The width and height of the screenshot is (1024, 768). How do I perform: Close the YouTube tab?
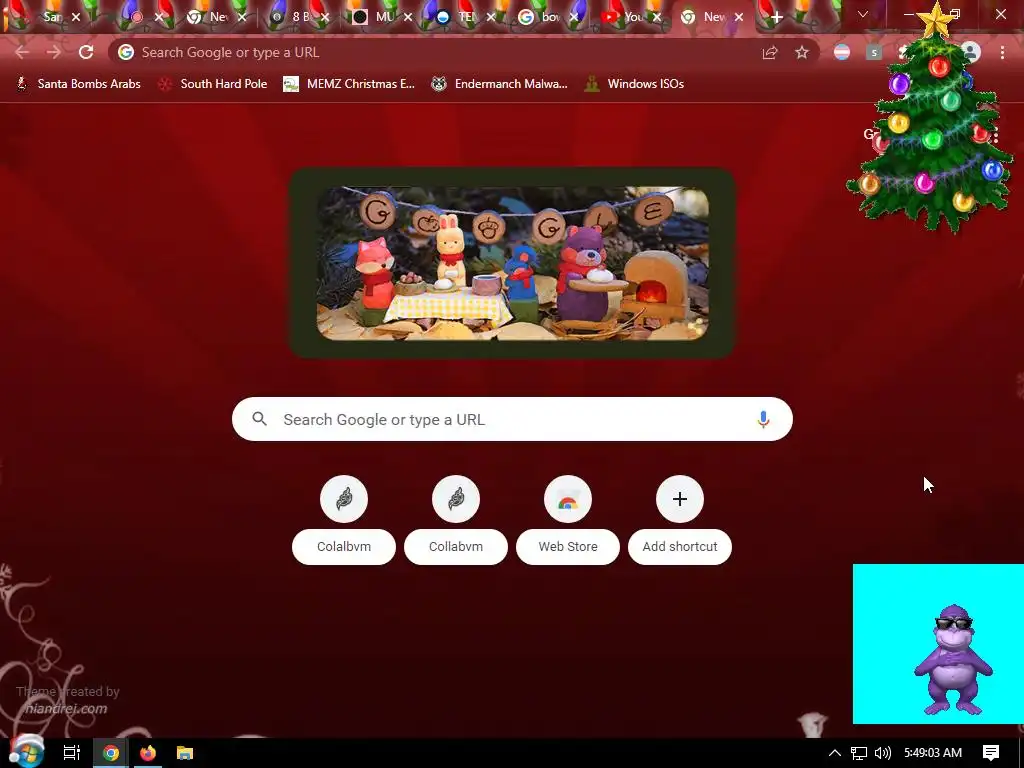[657, 17]
